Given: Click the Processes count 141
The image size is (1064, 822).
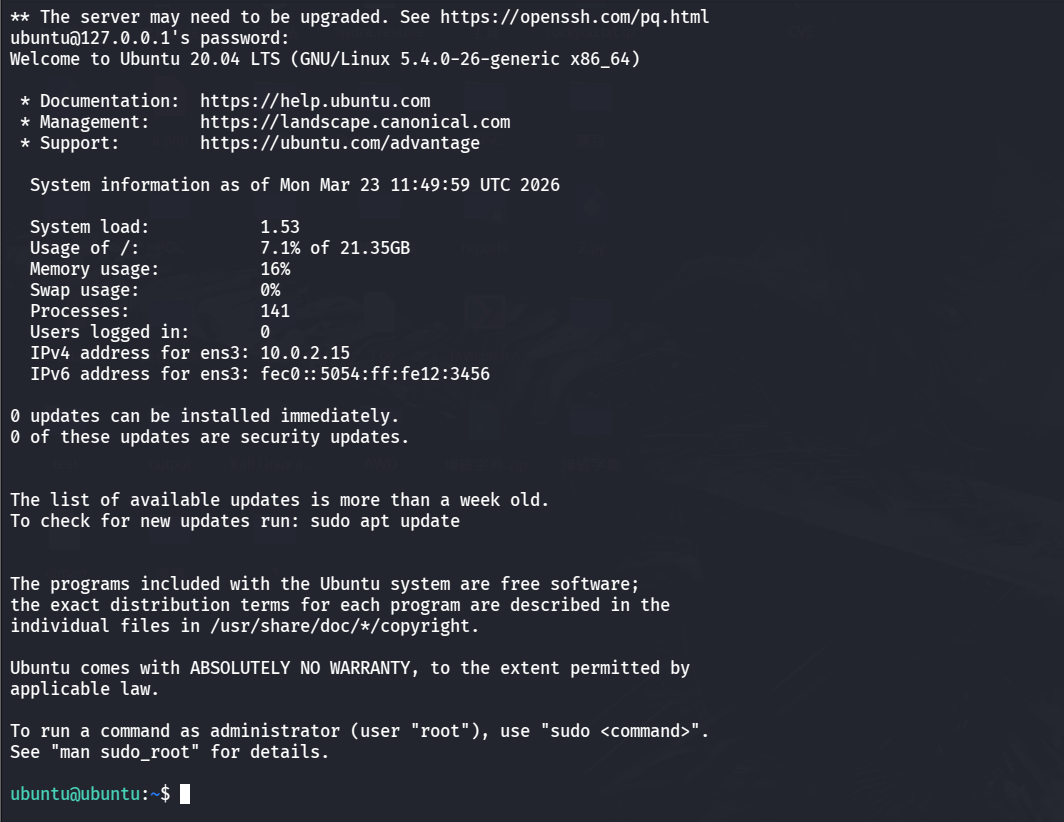Looking at the screenshot, I should pos(275,311).
